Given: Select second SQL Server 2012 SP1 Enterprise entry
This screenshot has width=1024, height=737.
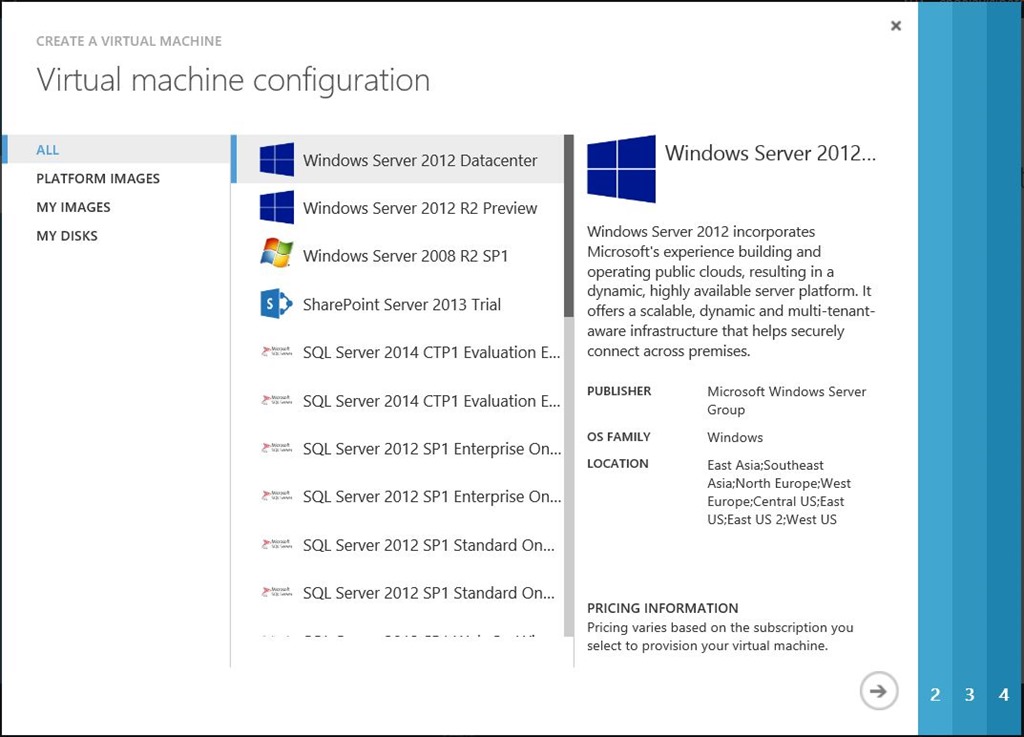Looking at the screenshot, I should point(398,496).
